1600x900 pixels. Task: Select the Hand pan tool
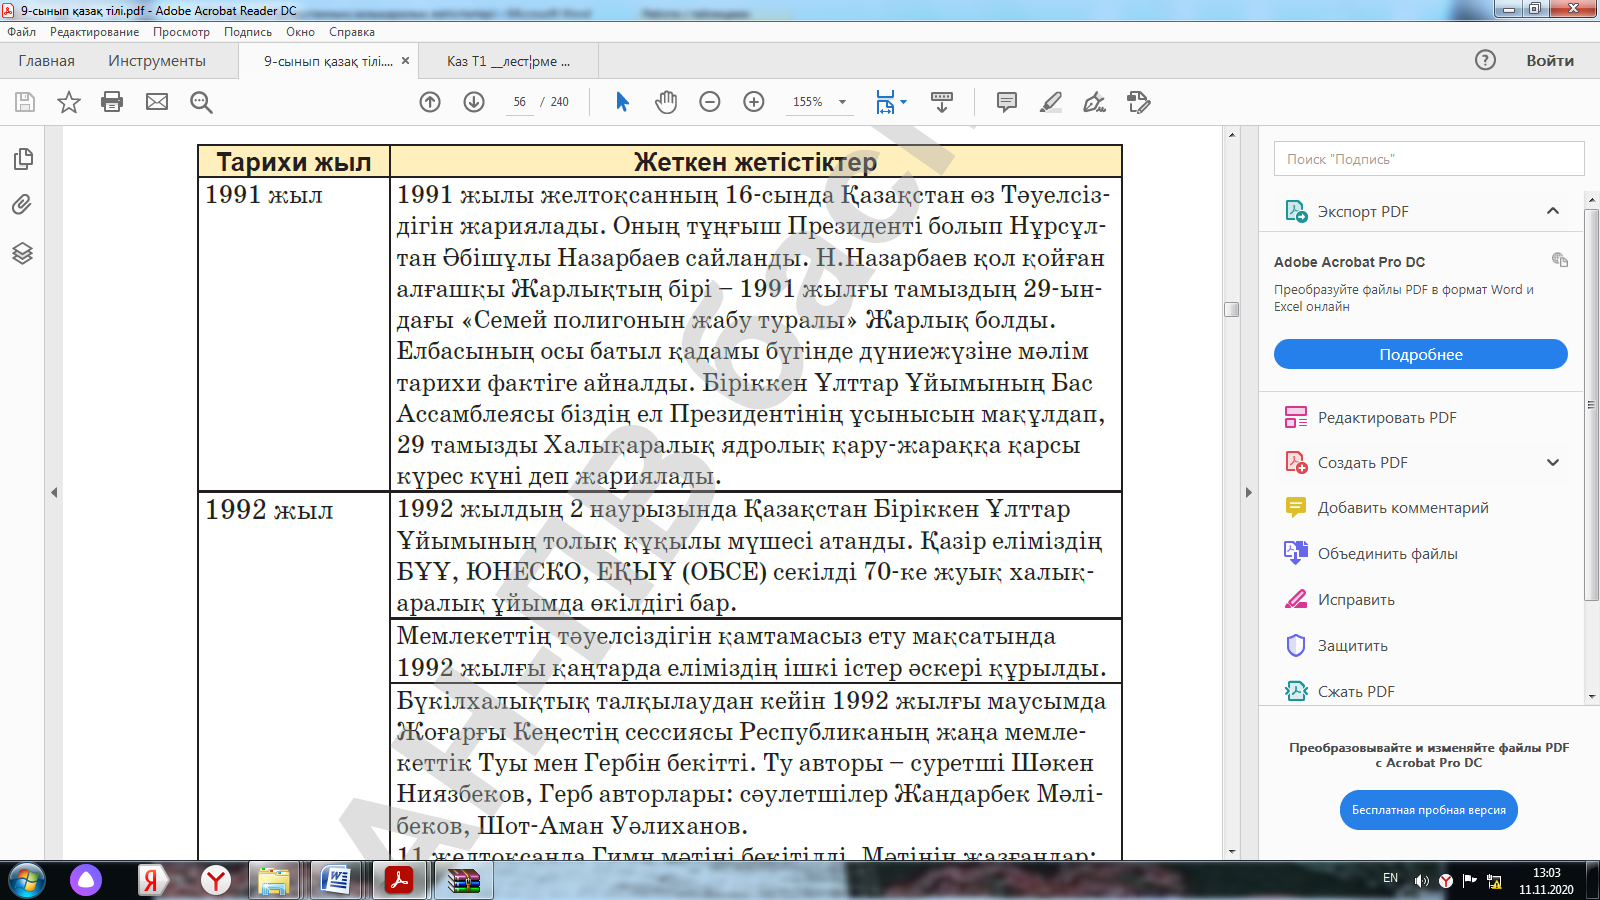(x=666, y=102)
